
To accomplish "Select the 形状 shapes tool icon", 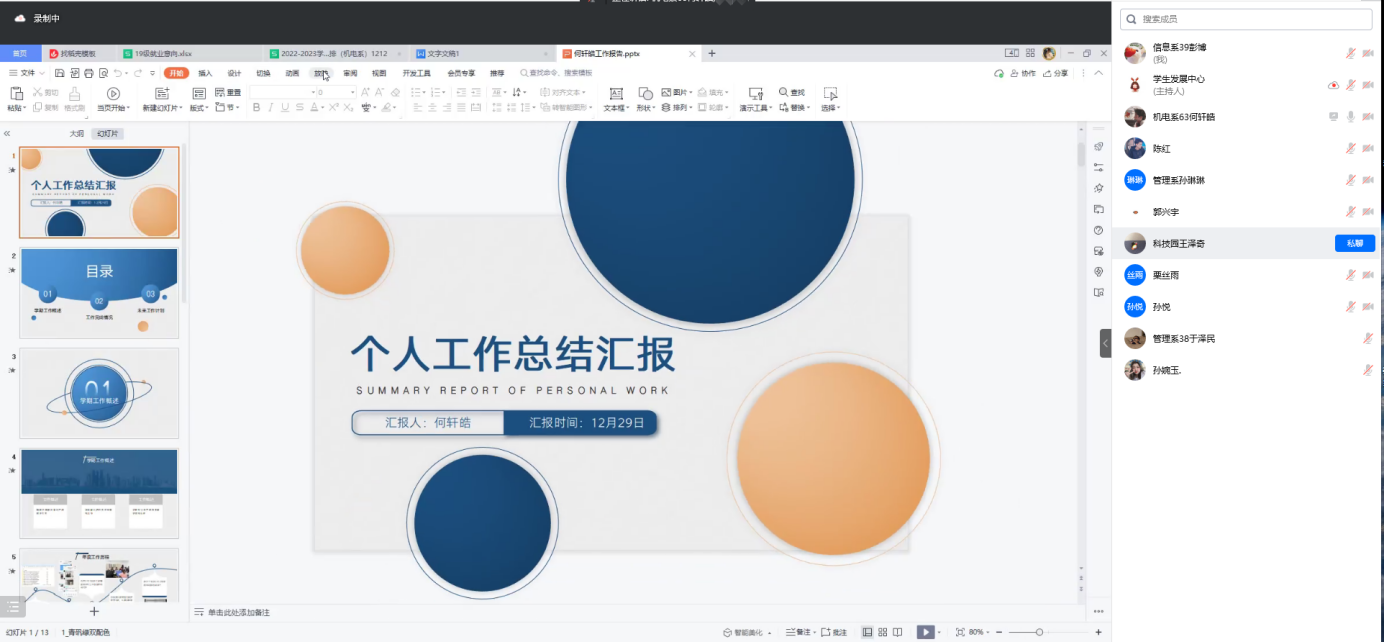I will [646, 93].
